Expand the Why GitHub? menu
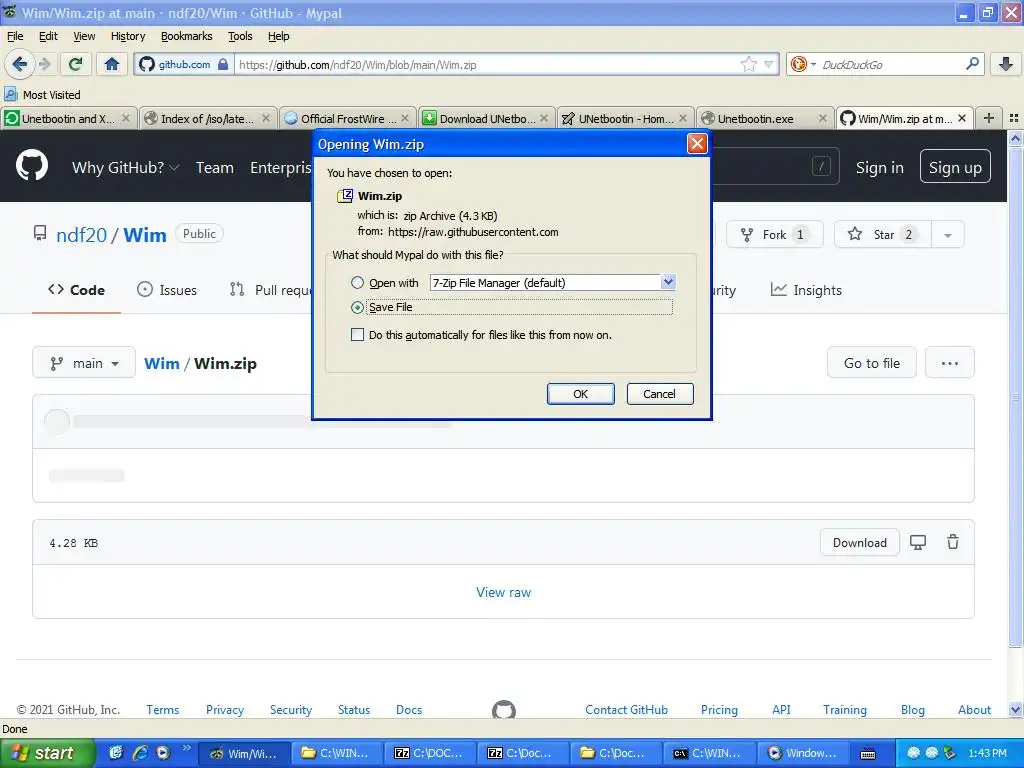 tap(125, 167)
